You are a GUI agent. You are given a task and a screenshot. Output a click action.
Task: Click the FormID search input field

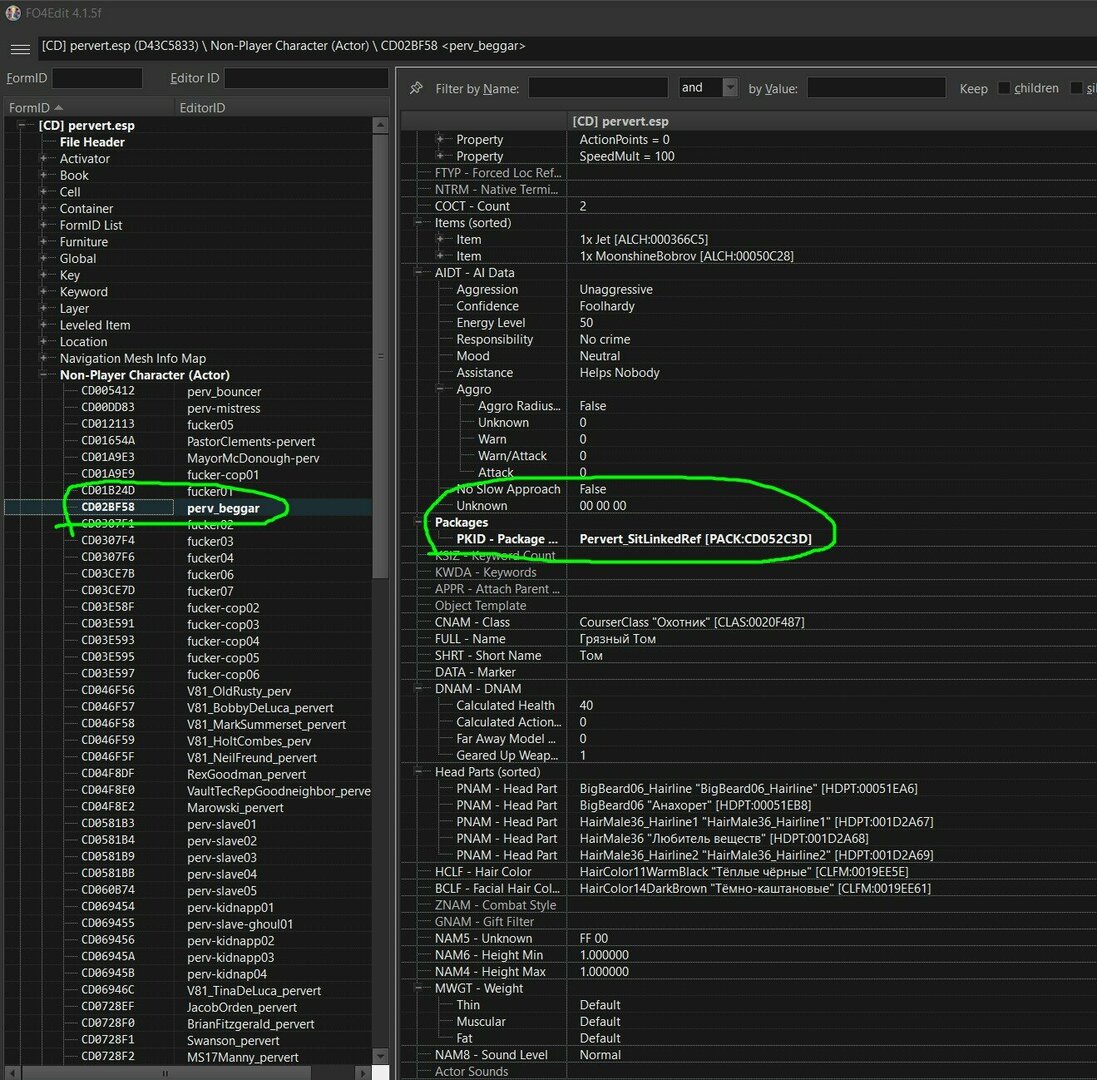[97, 78]
